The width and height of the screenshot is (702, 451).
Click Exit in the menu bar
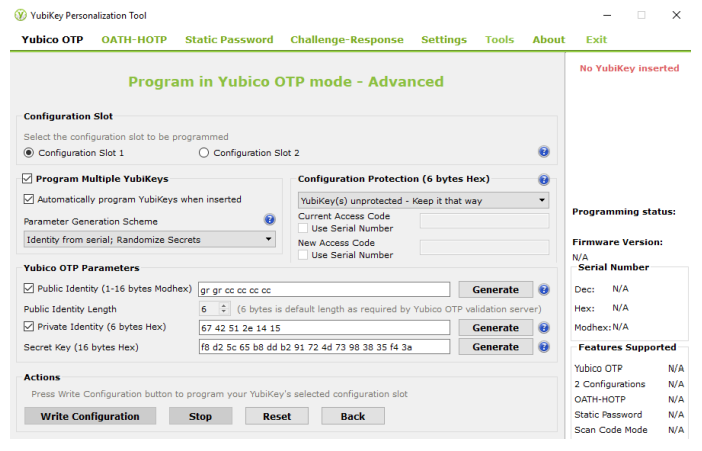pyautogui.click(x=596, y=39)
